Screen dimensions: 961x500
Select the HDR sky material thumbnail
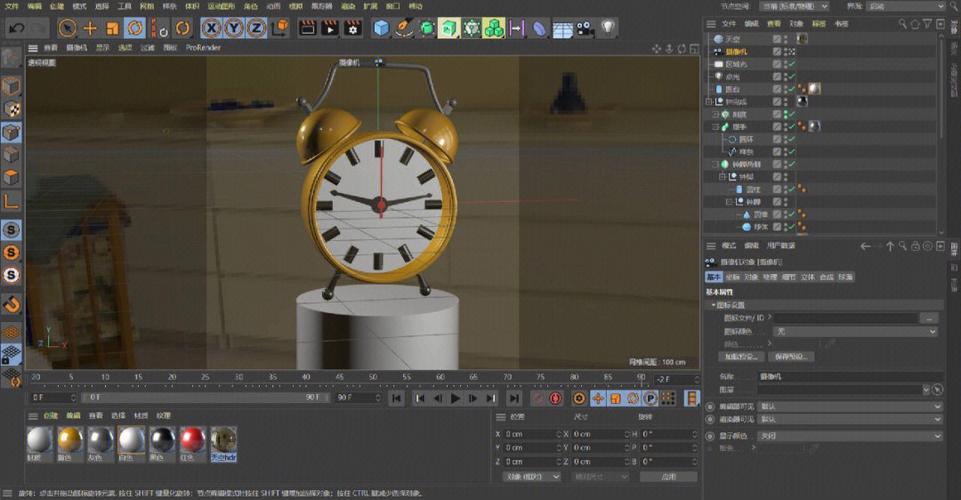pos(224,441)
